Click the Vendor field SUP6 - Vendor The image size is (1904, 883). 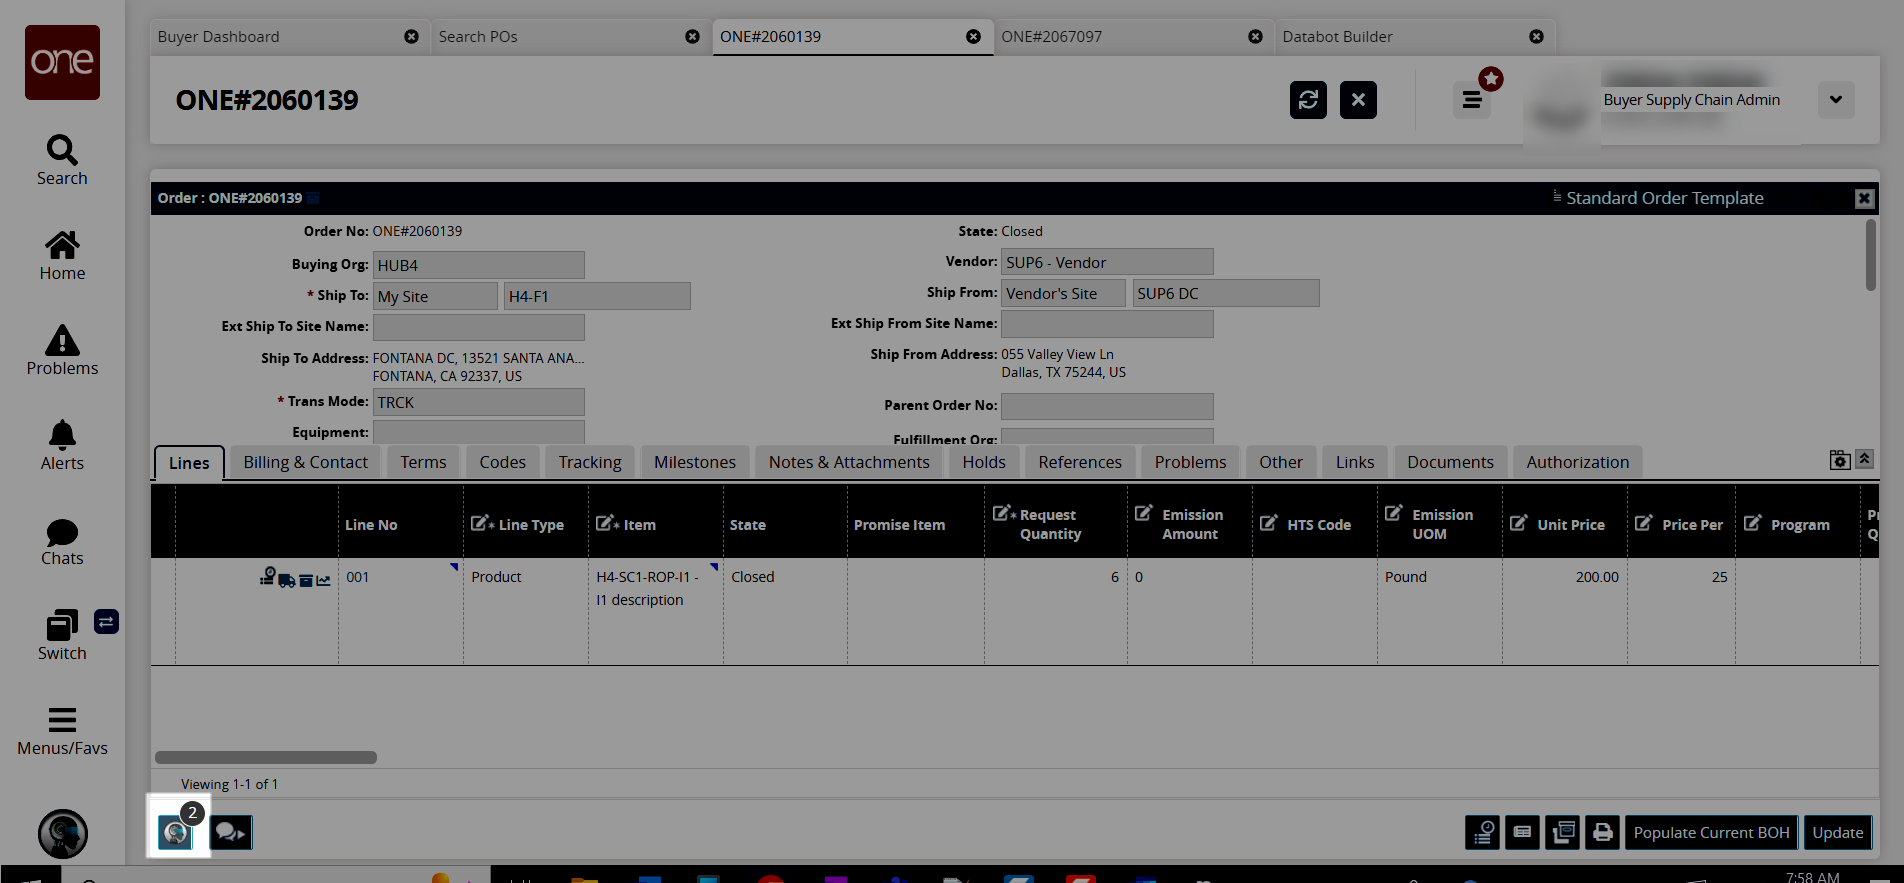click(x=1107, y=262)
